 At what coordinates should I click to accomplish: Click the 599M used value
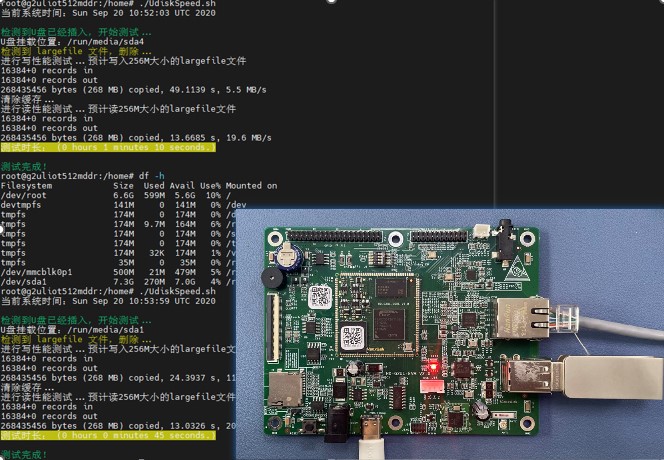point(154,196)
